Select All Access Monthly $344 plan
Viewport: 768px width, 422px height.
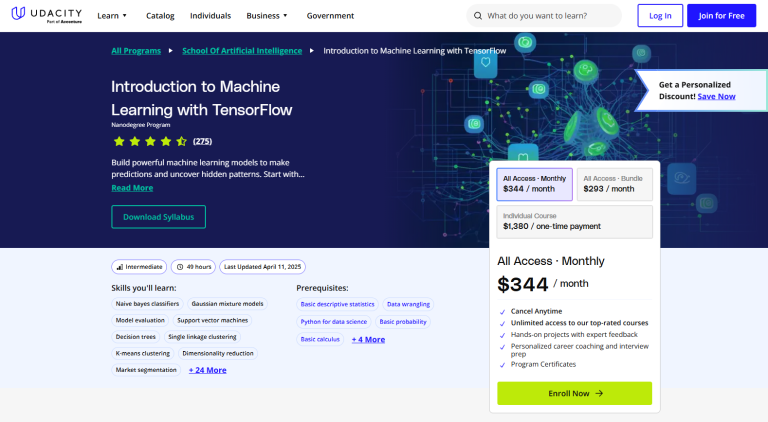534,184
